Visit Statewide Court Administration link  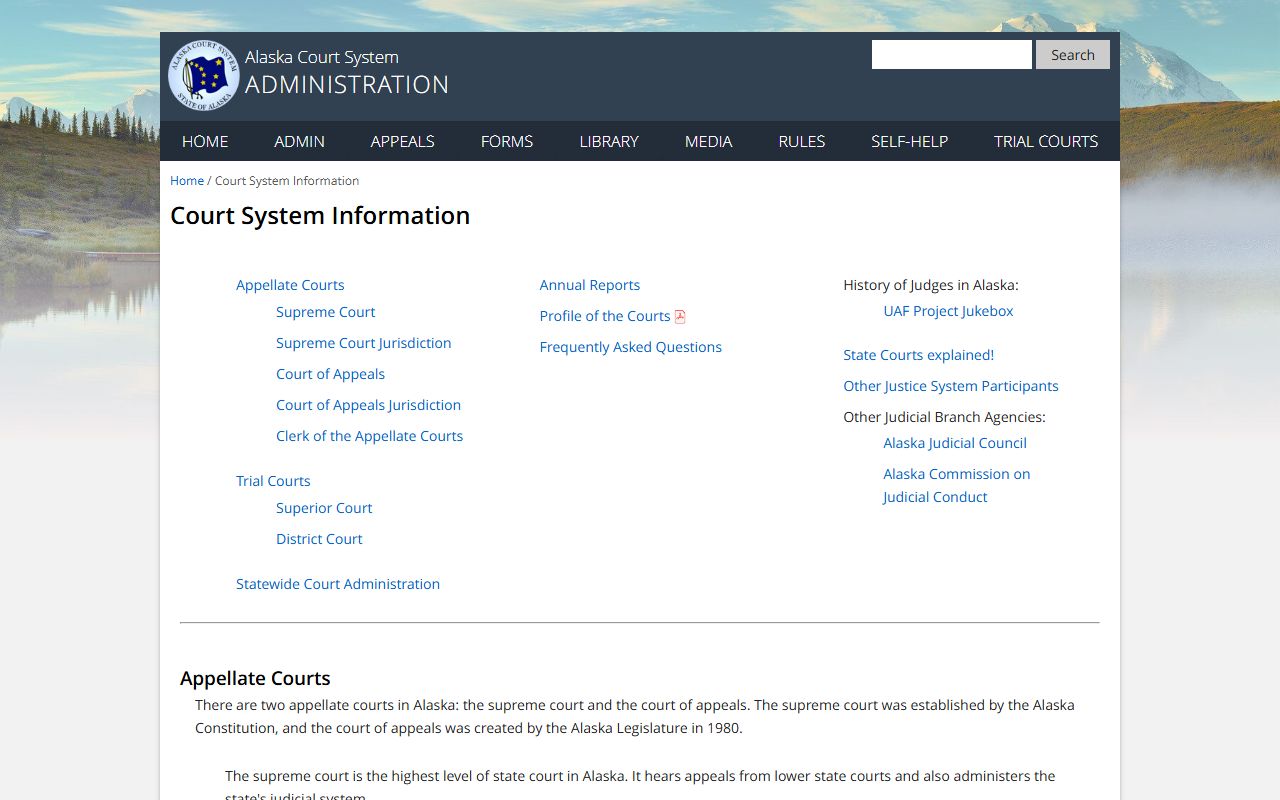[338, 584]
